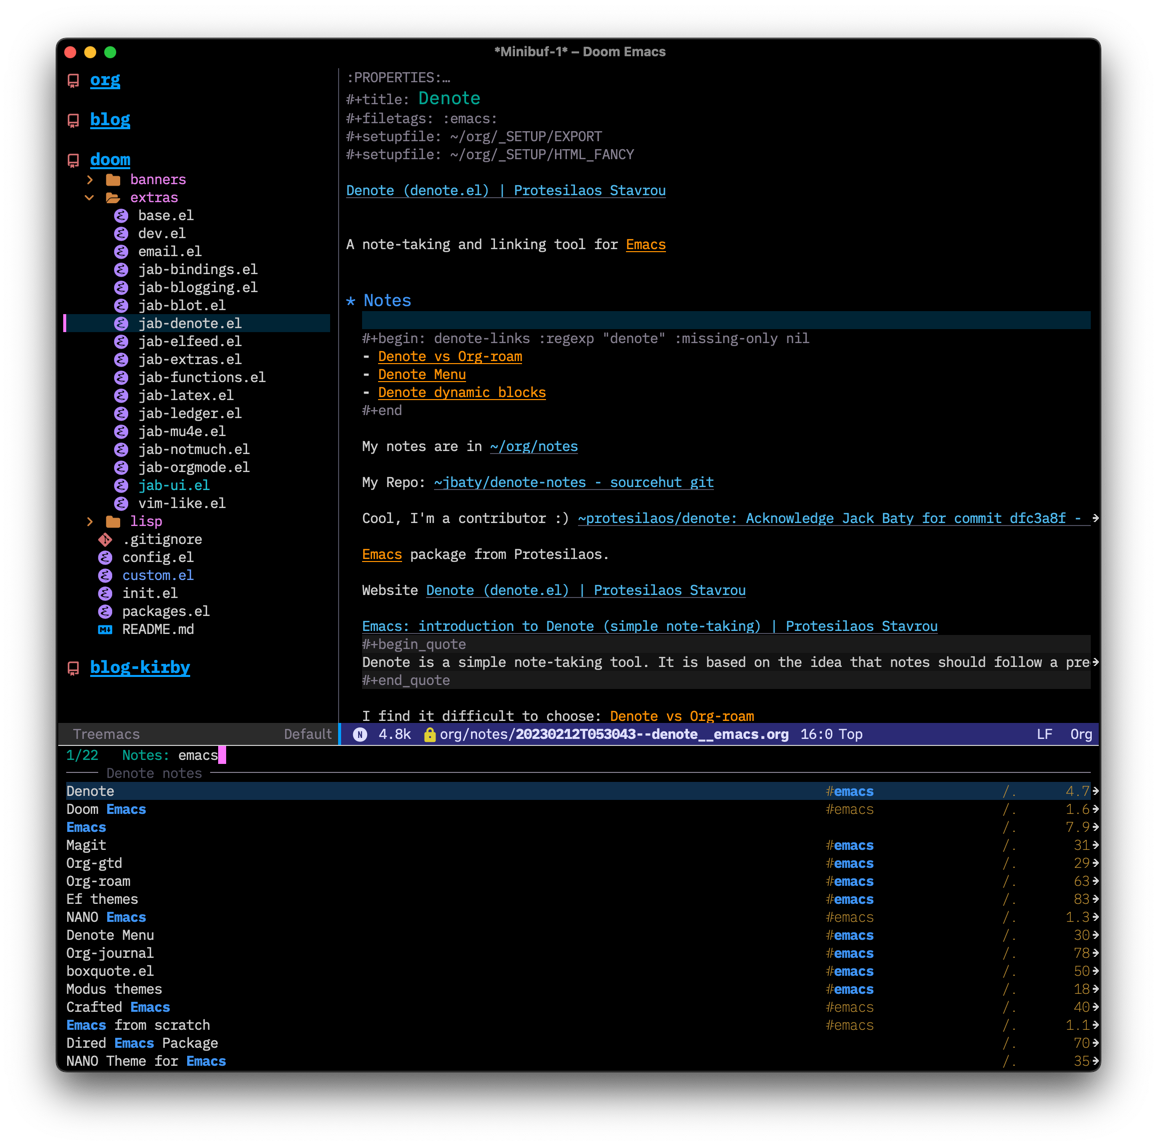Click the diamond icon beside .gitignore

(106, 539)
